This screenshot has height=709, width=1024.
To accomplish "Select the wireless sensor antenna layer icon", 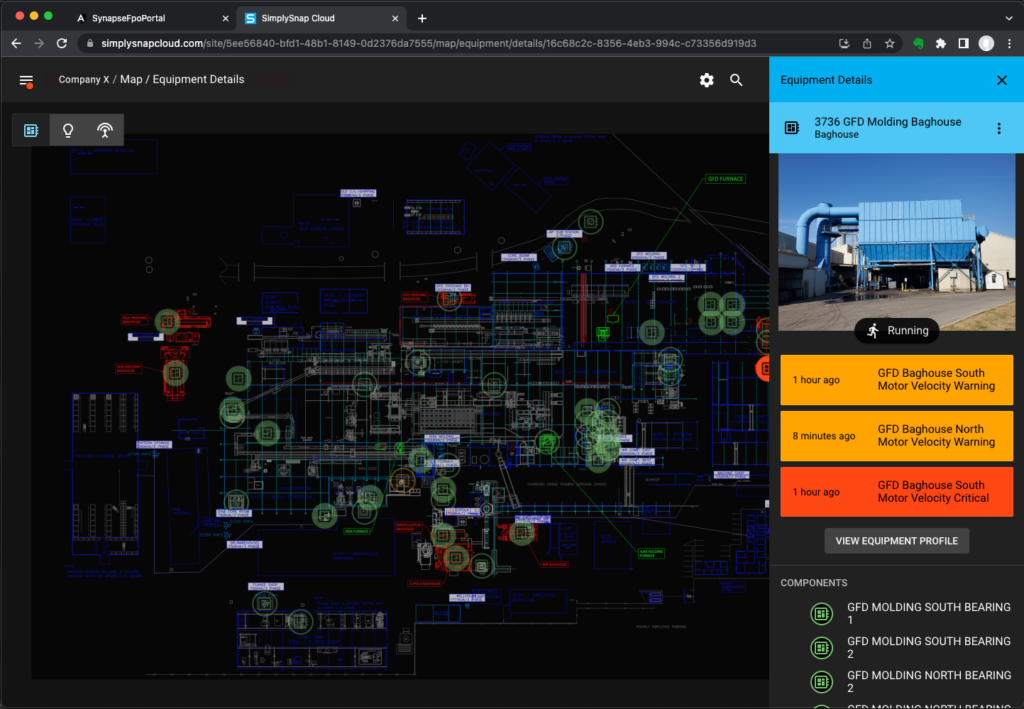I will 105,129.
